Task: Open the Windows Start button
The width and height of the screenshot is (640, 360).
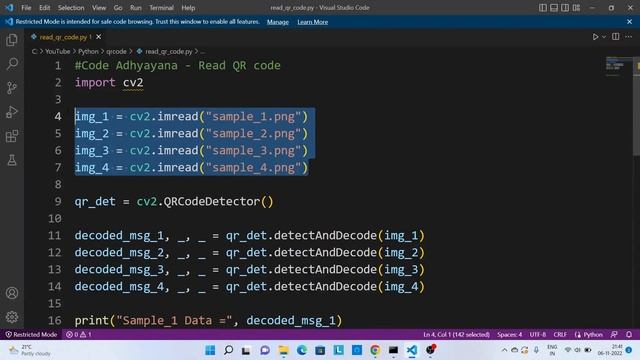Action: pyautogui.click(x=210, y=350)
